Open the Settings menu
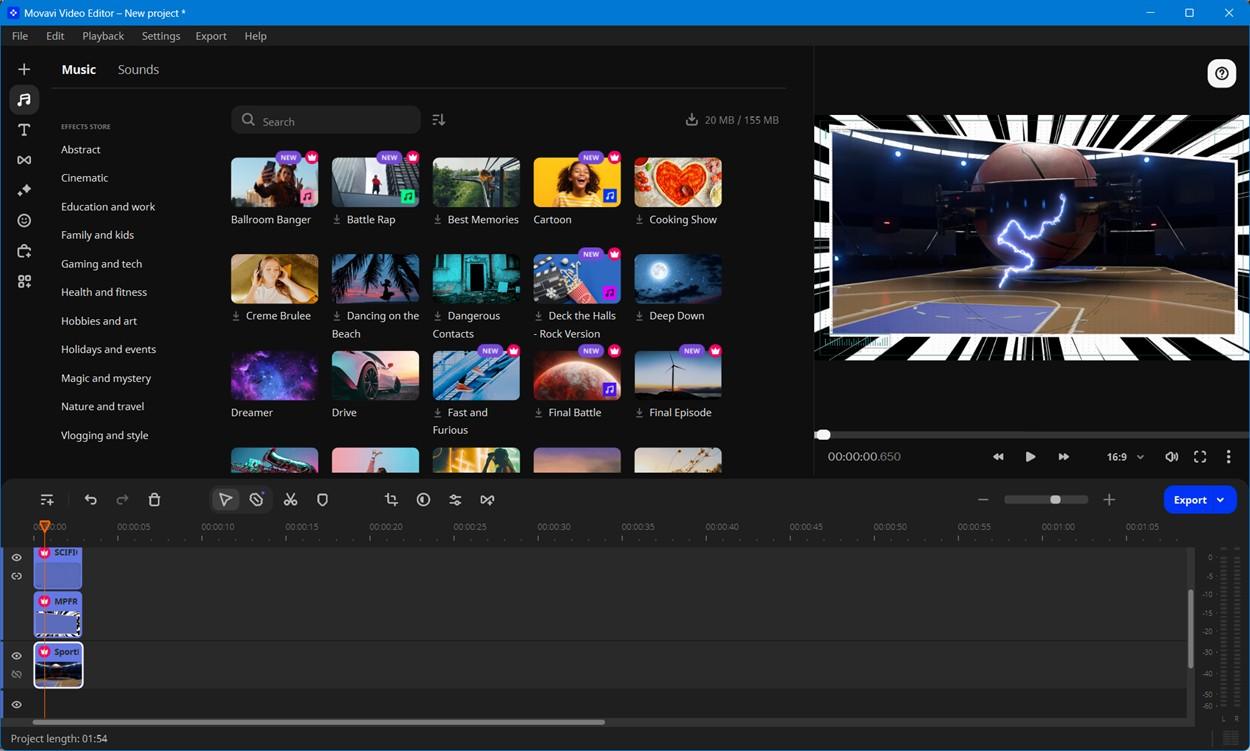 coord(161,36)
